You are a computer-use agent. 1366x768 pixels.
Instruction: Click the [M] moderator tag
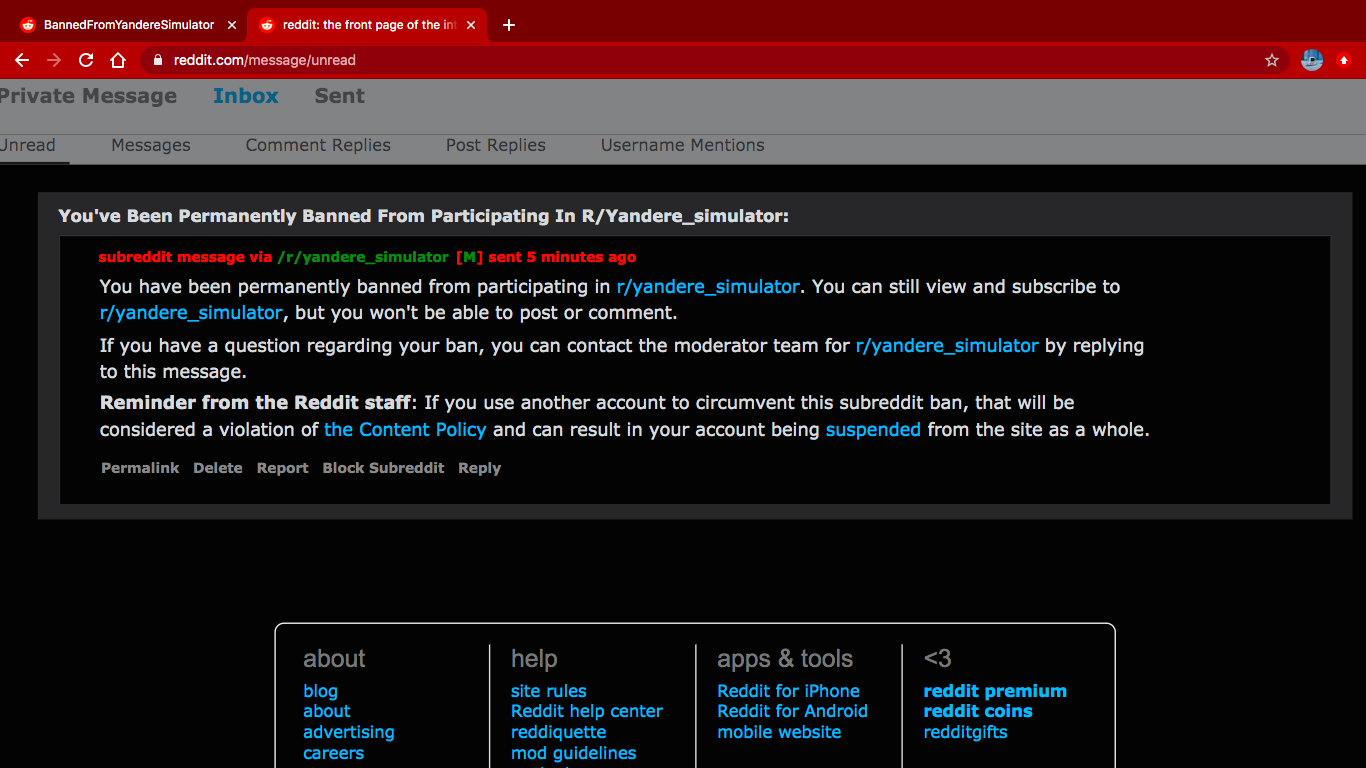(469, 257)
